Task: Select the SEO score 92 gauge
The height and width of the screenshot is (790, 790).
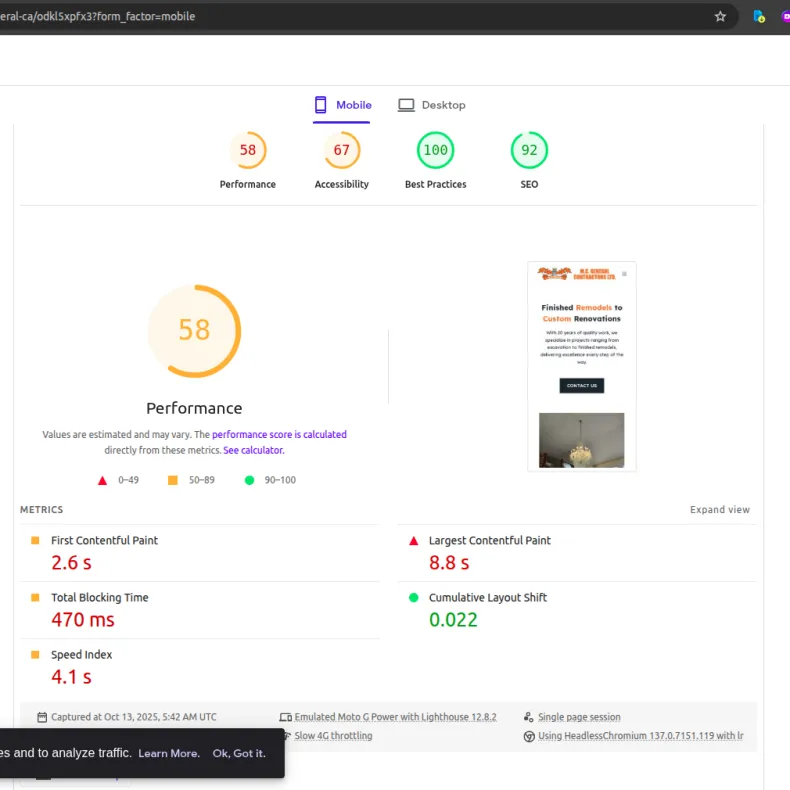Action: [529, 151]
